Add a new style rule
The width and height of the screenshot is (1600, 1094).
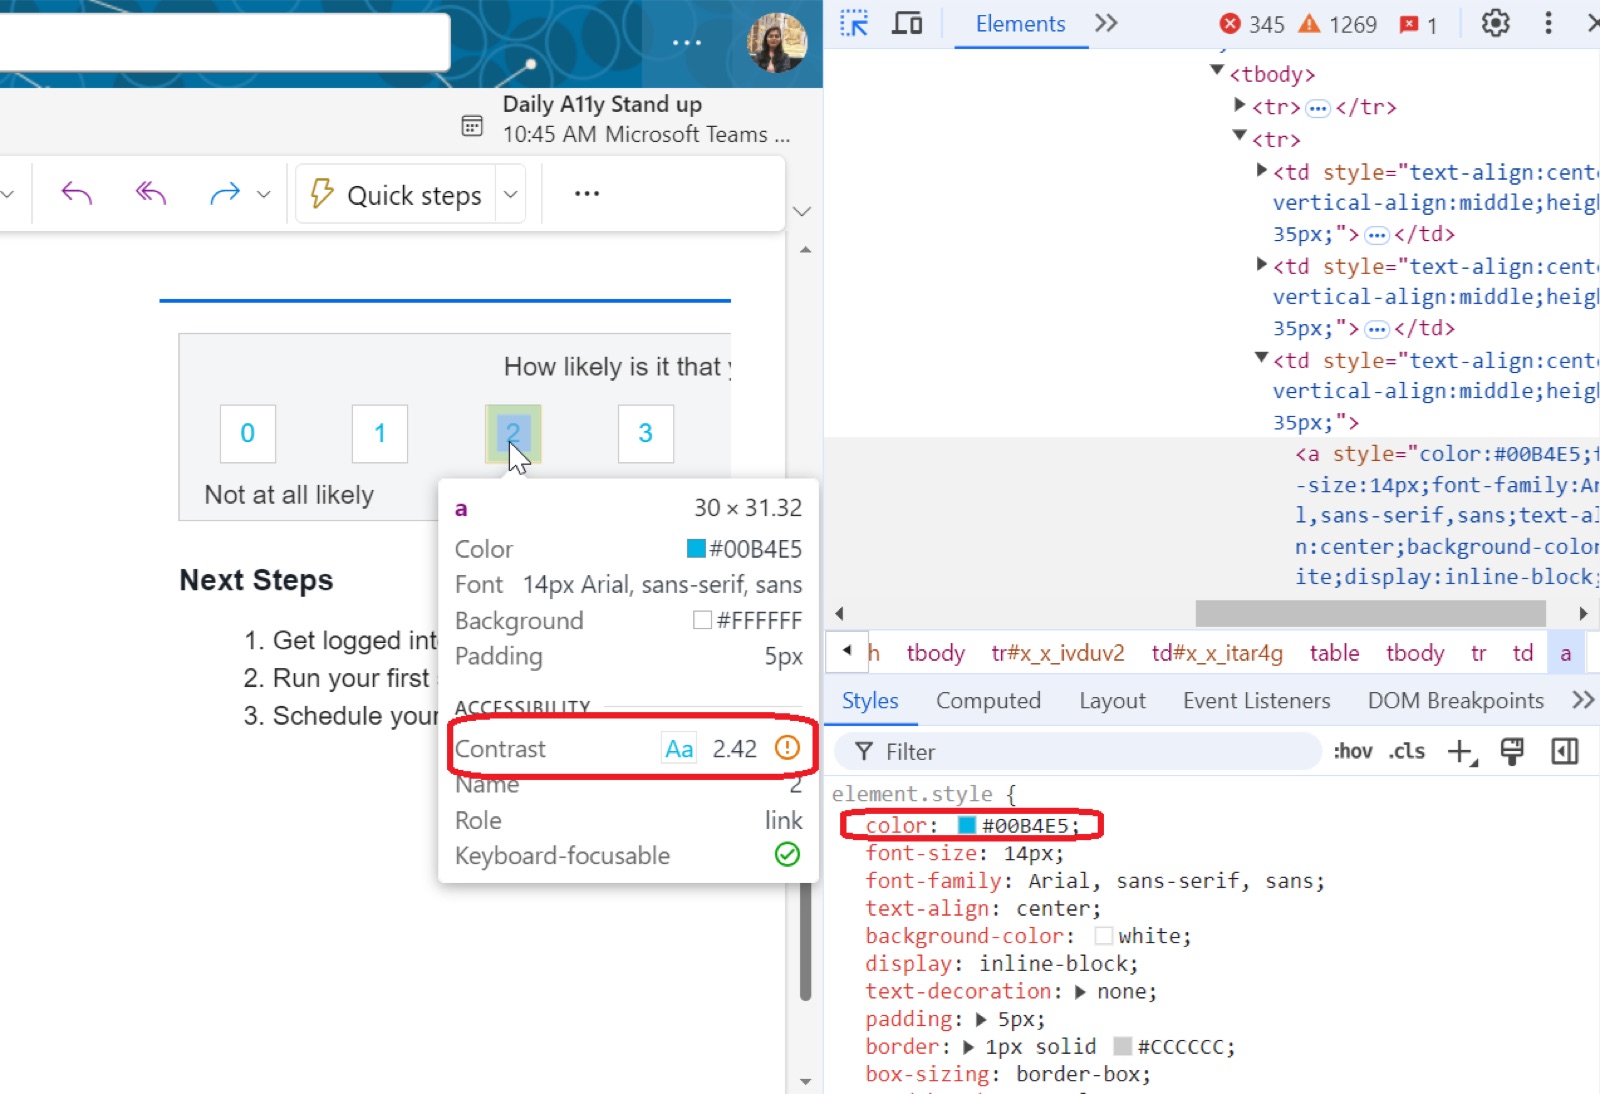pos(1462,752)
